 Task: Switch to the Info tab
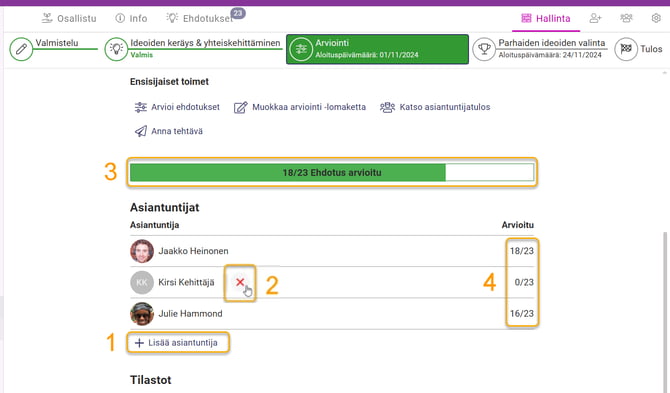point(131,18)
